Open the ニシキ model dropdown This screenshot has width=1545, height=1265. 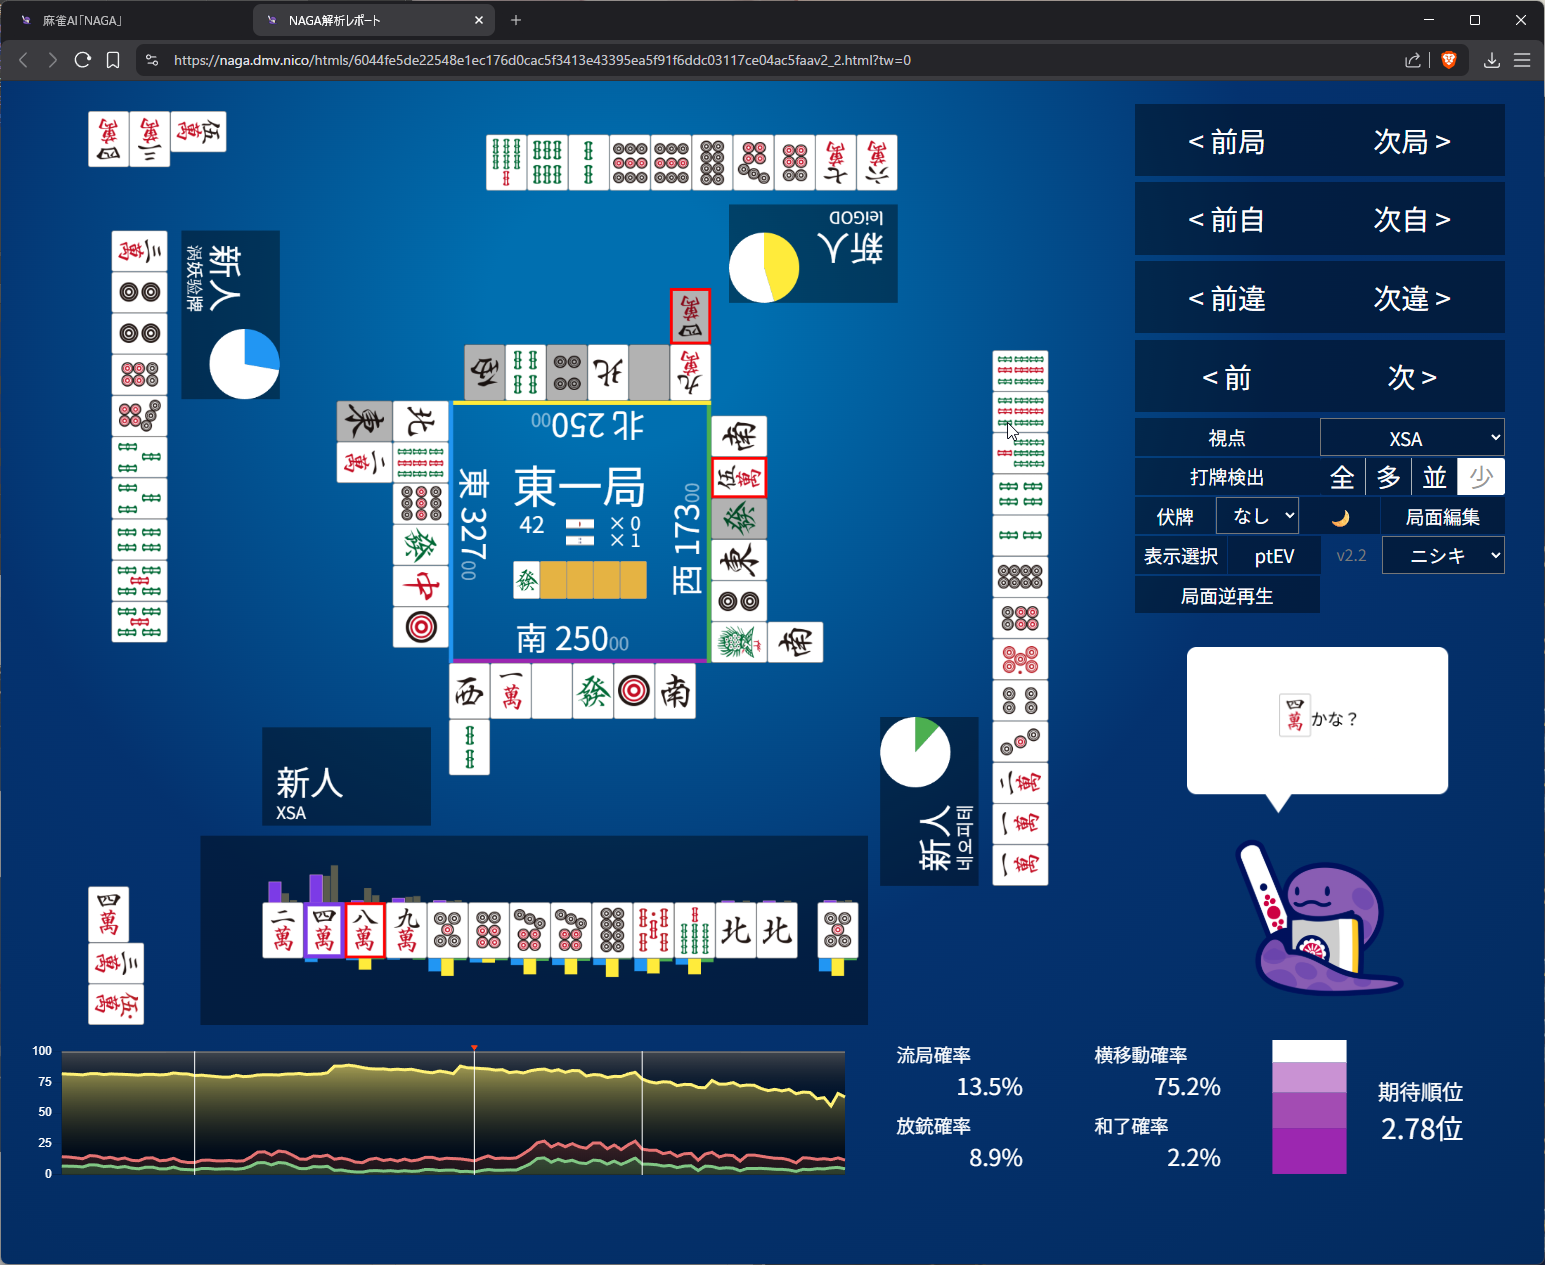coord(1443,556)
